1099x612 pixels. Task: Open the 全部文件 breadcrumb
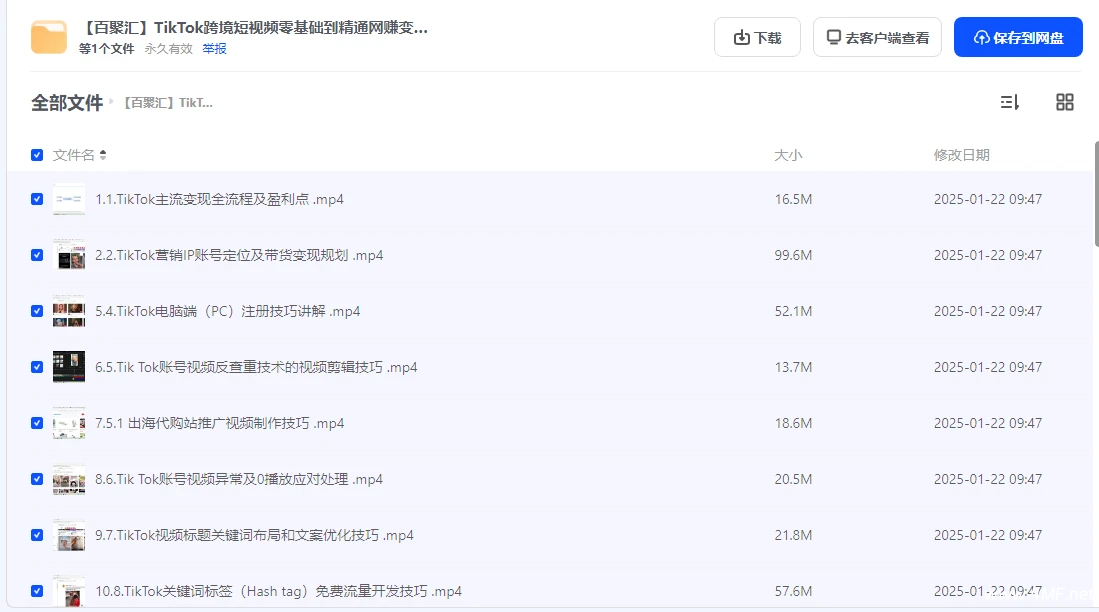(x=67, y=102)
